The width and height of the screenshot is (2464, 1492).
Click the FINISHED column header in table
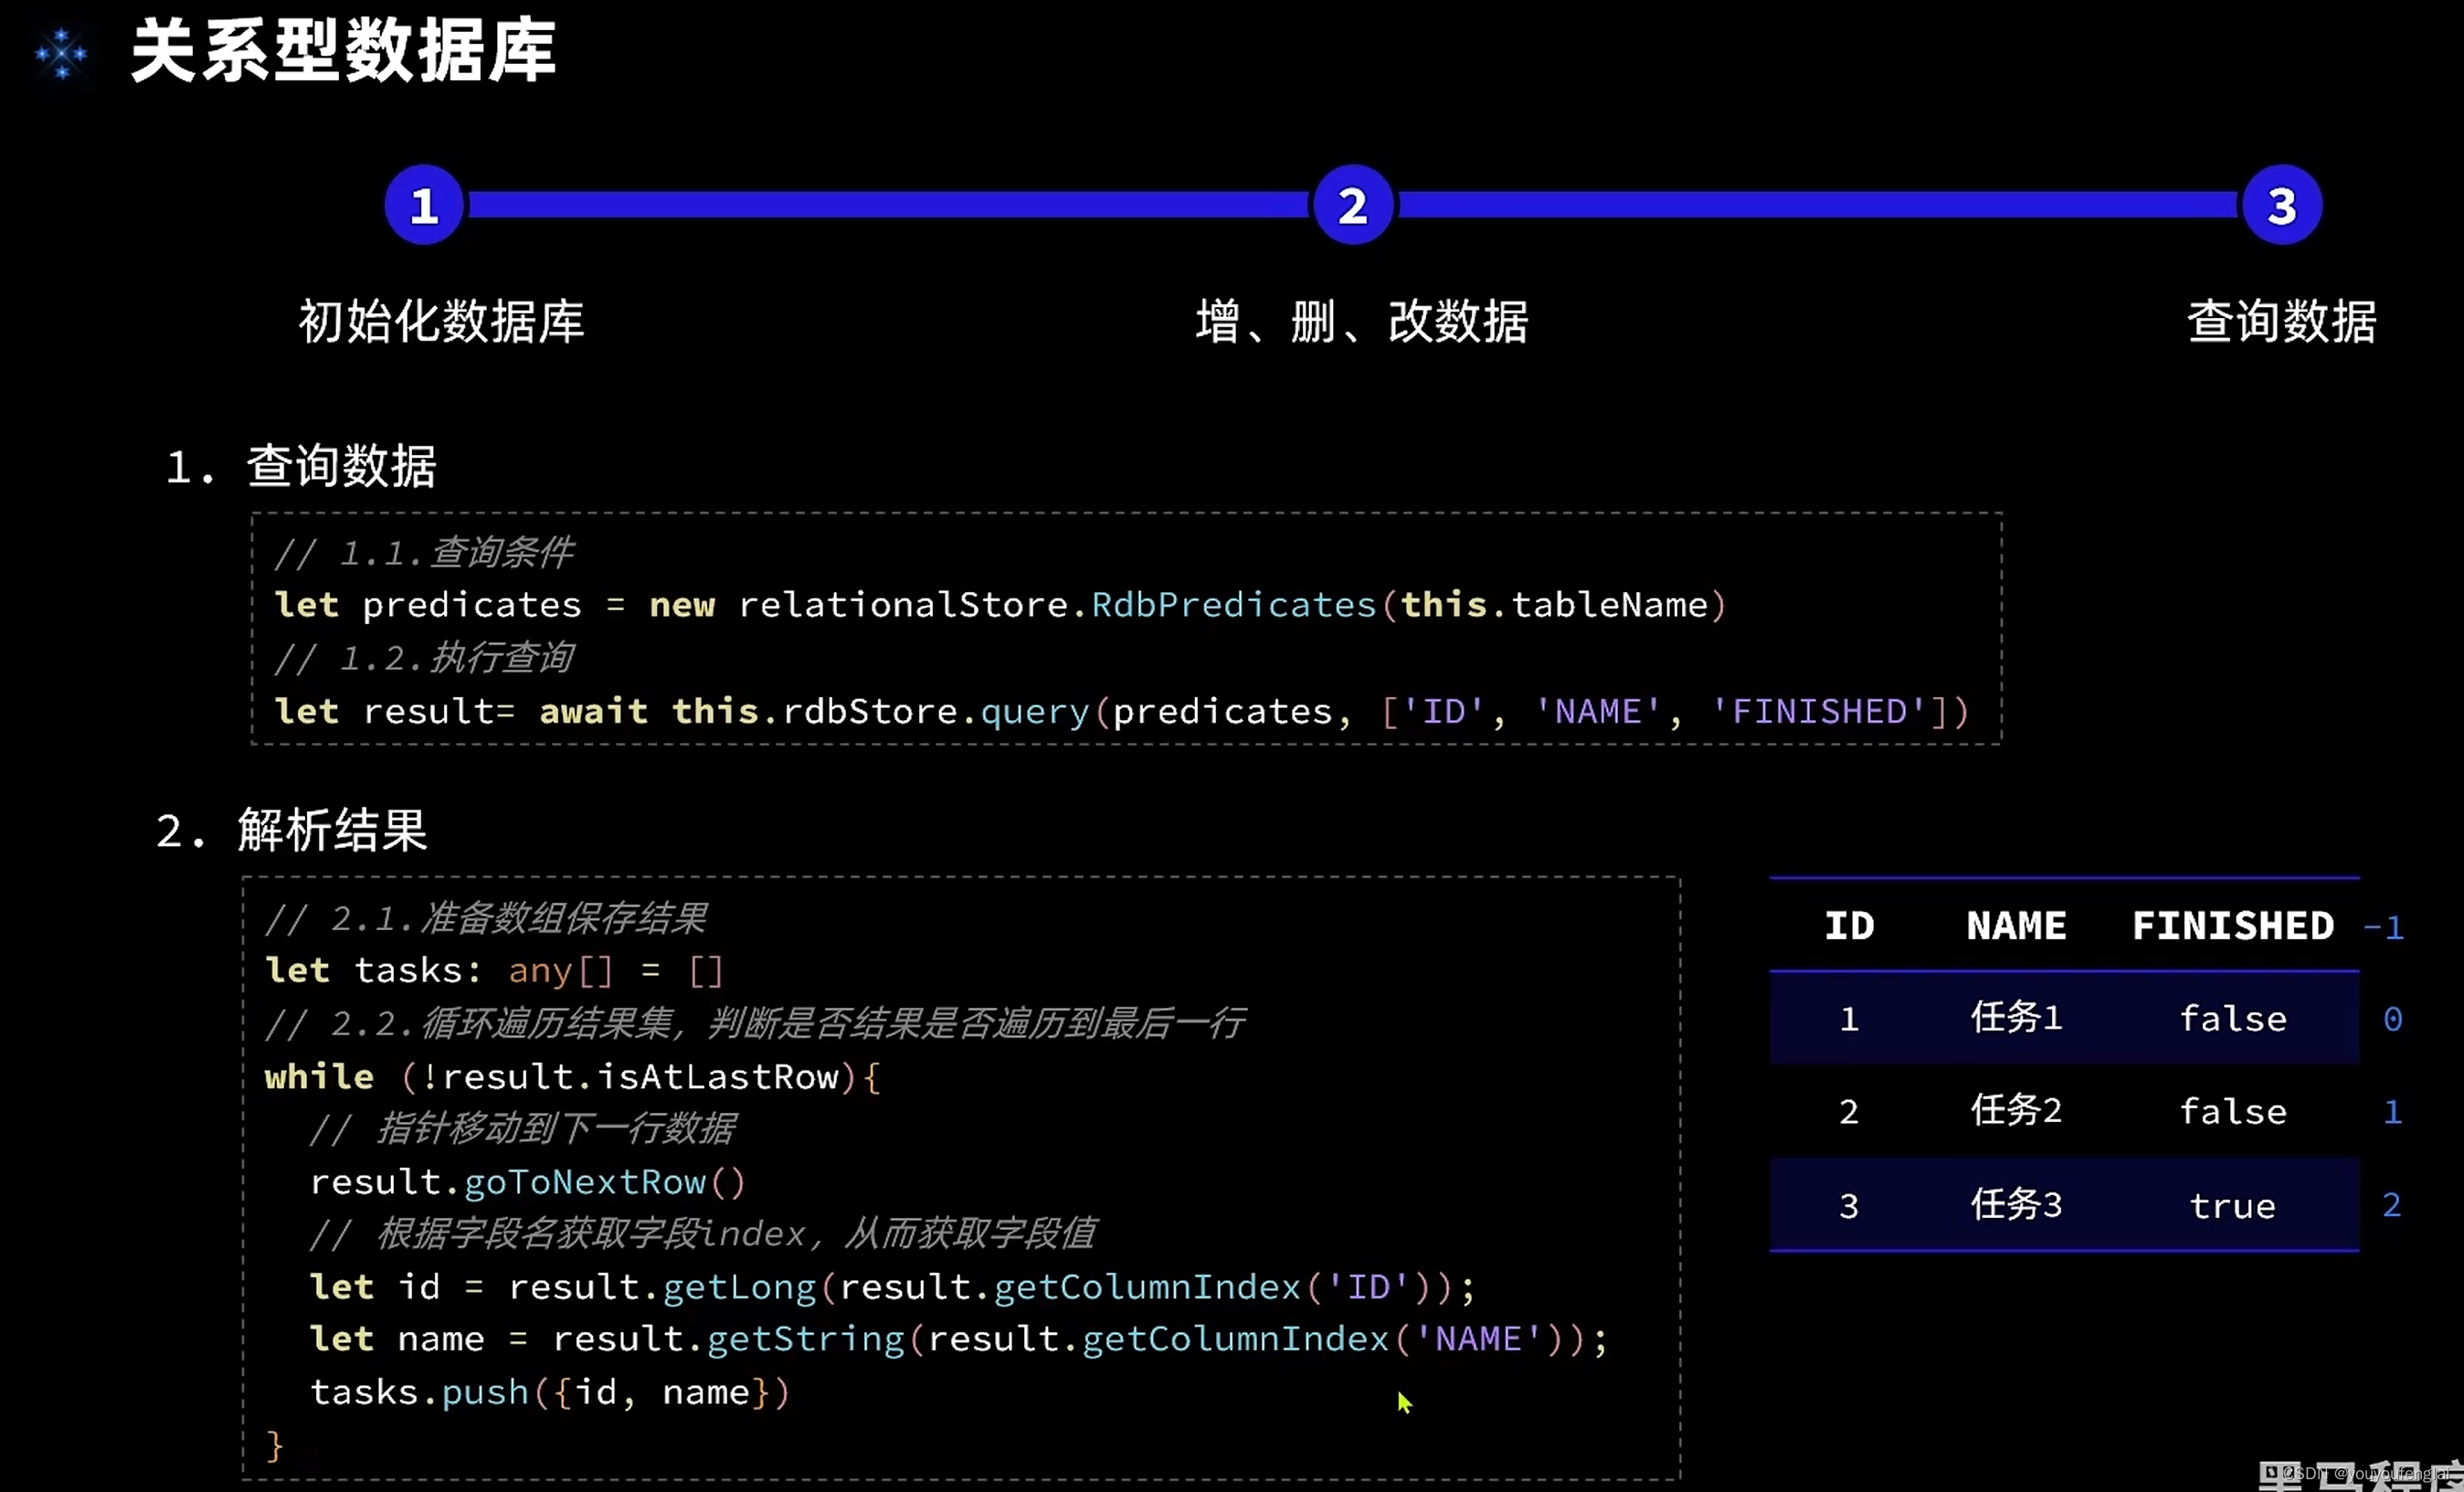click(x=2233, y=926)
